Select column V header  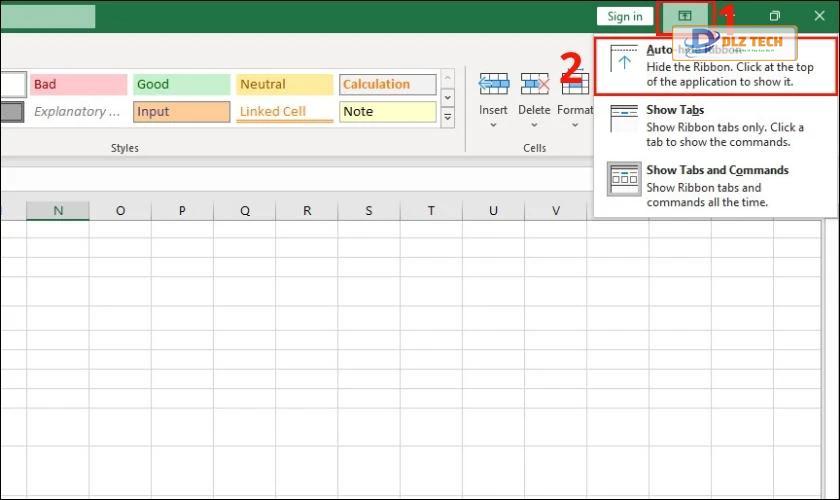[x=556, y=211]
